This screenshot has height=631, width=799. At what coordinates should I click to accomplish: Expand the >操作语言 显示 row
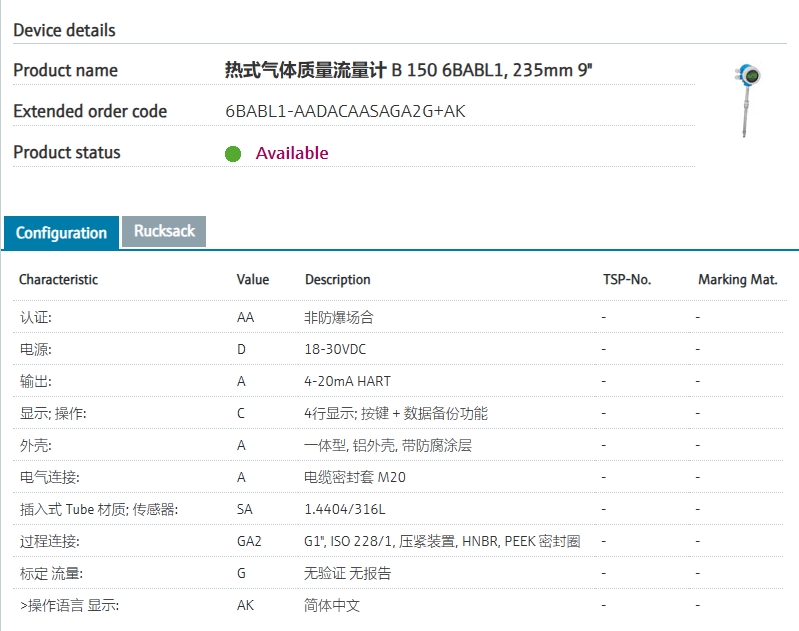coord(69,605)
